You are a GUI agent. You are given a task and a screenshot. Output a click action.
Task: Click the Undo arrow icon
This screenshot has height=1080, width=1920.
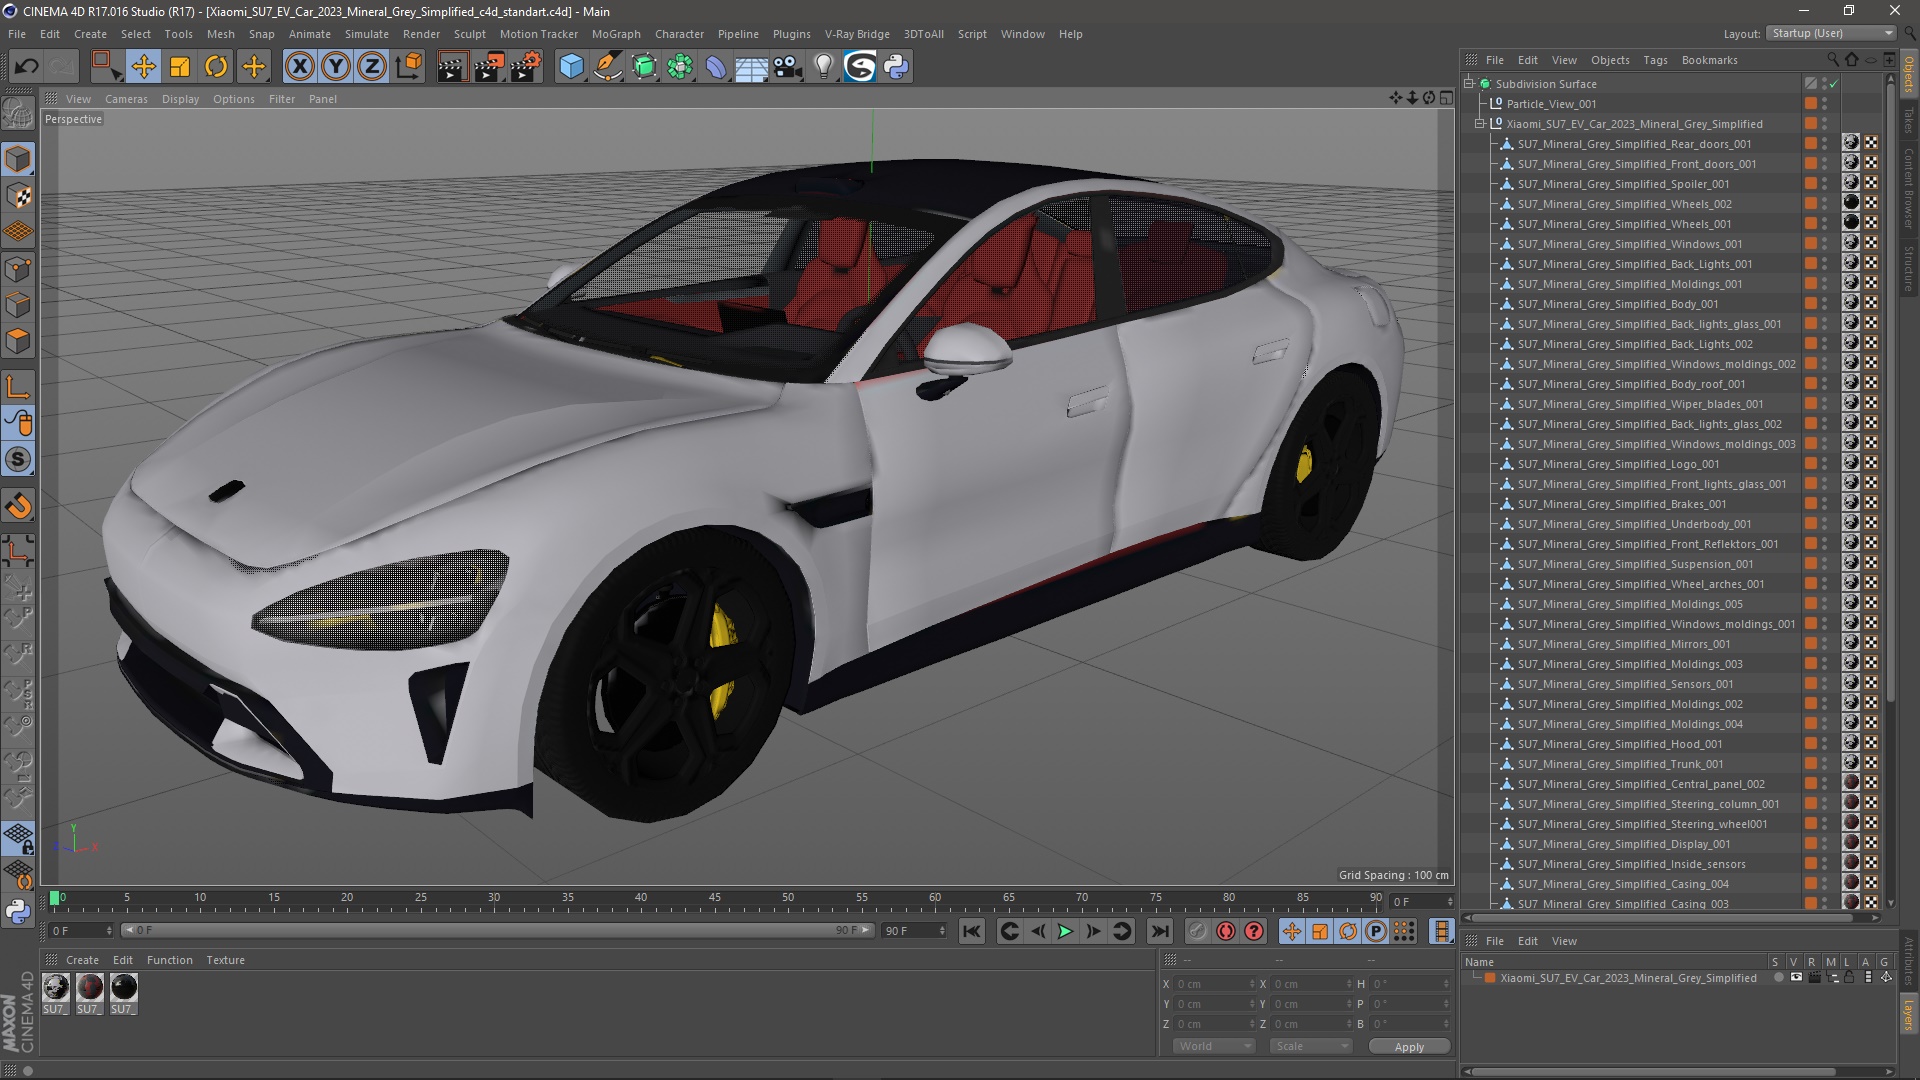pyautogui.click(x=26, y=67)
